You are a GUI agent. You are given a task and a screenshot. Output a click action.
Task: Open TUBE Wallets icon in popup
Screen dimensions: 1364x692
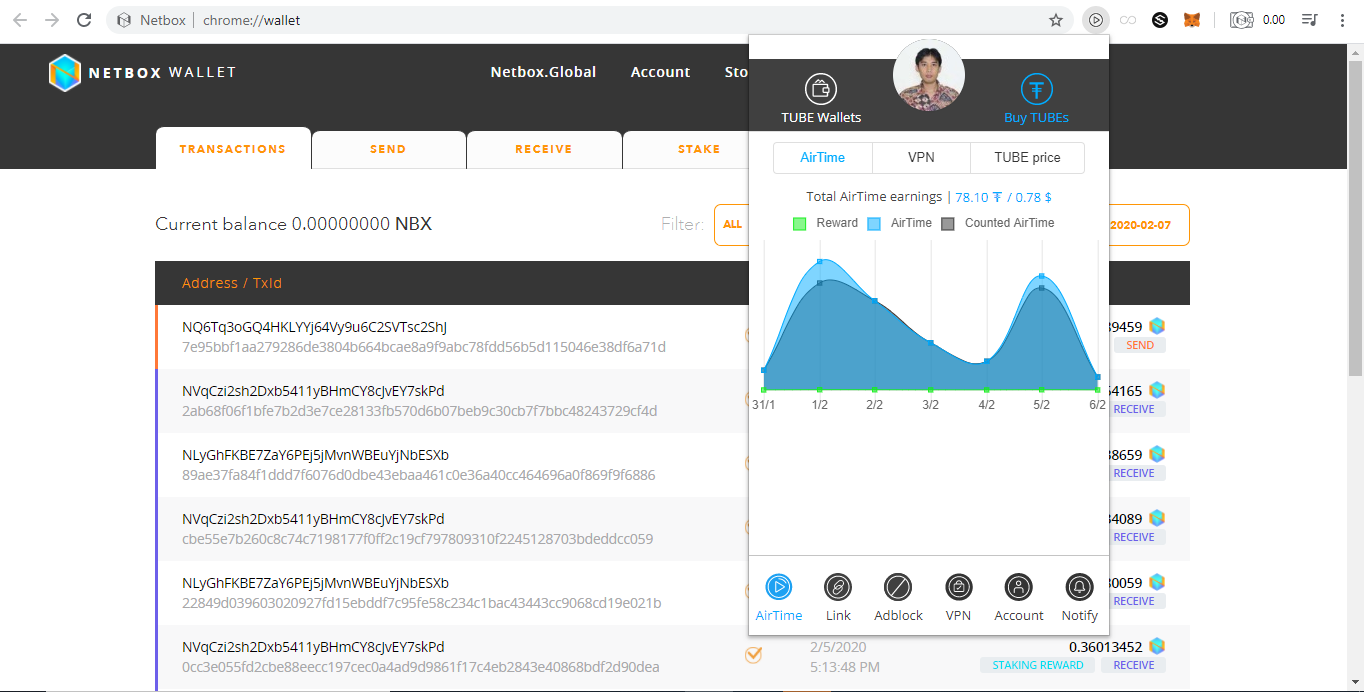coord(821,89)
